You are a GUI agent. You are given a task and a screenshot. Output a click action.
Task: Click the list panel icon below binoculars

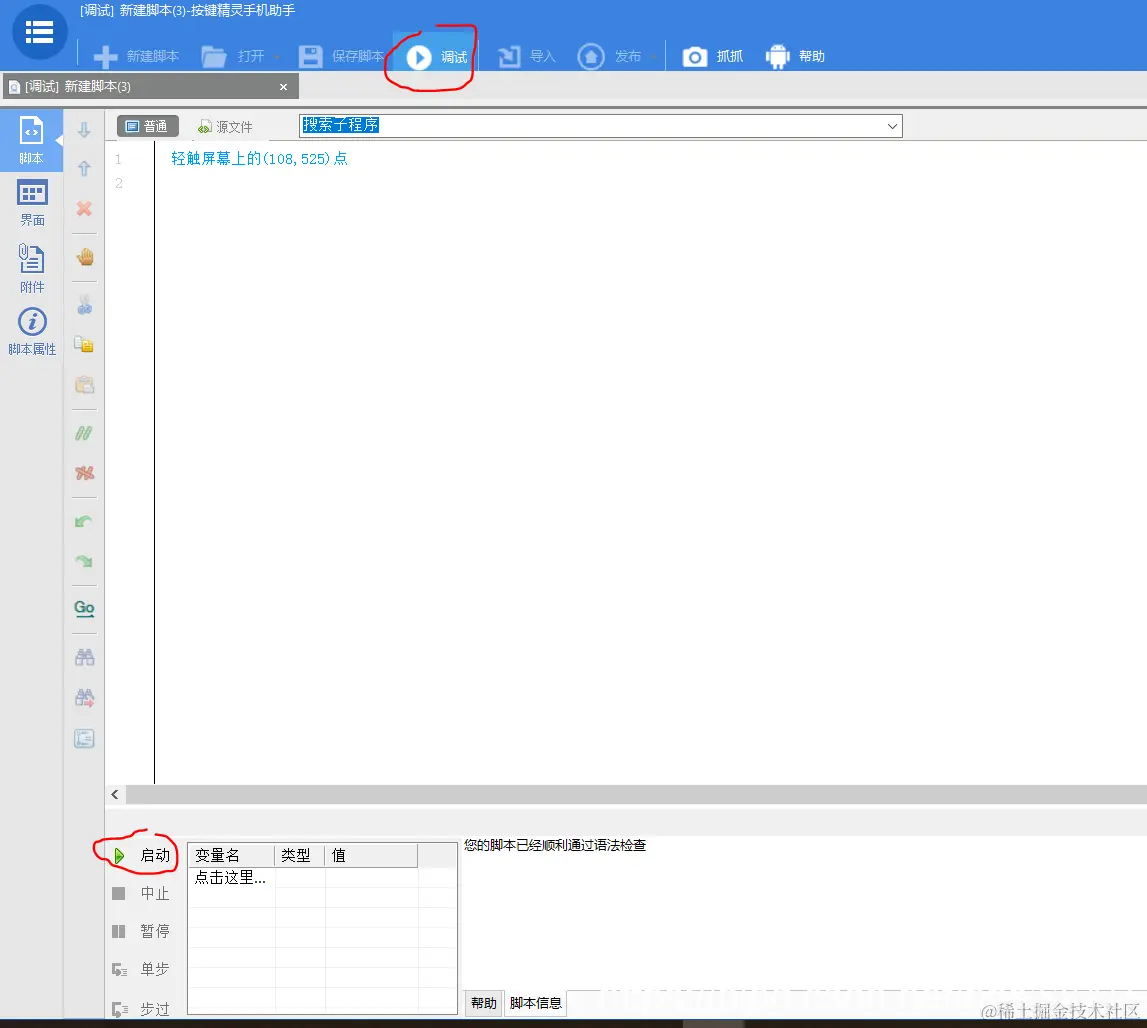point(84,739)
